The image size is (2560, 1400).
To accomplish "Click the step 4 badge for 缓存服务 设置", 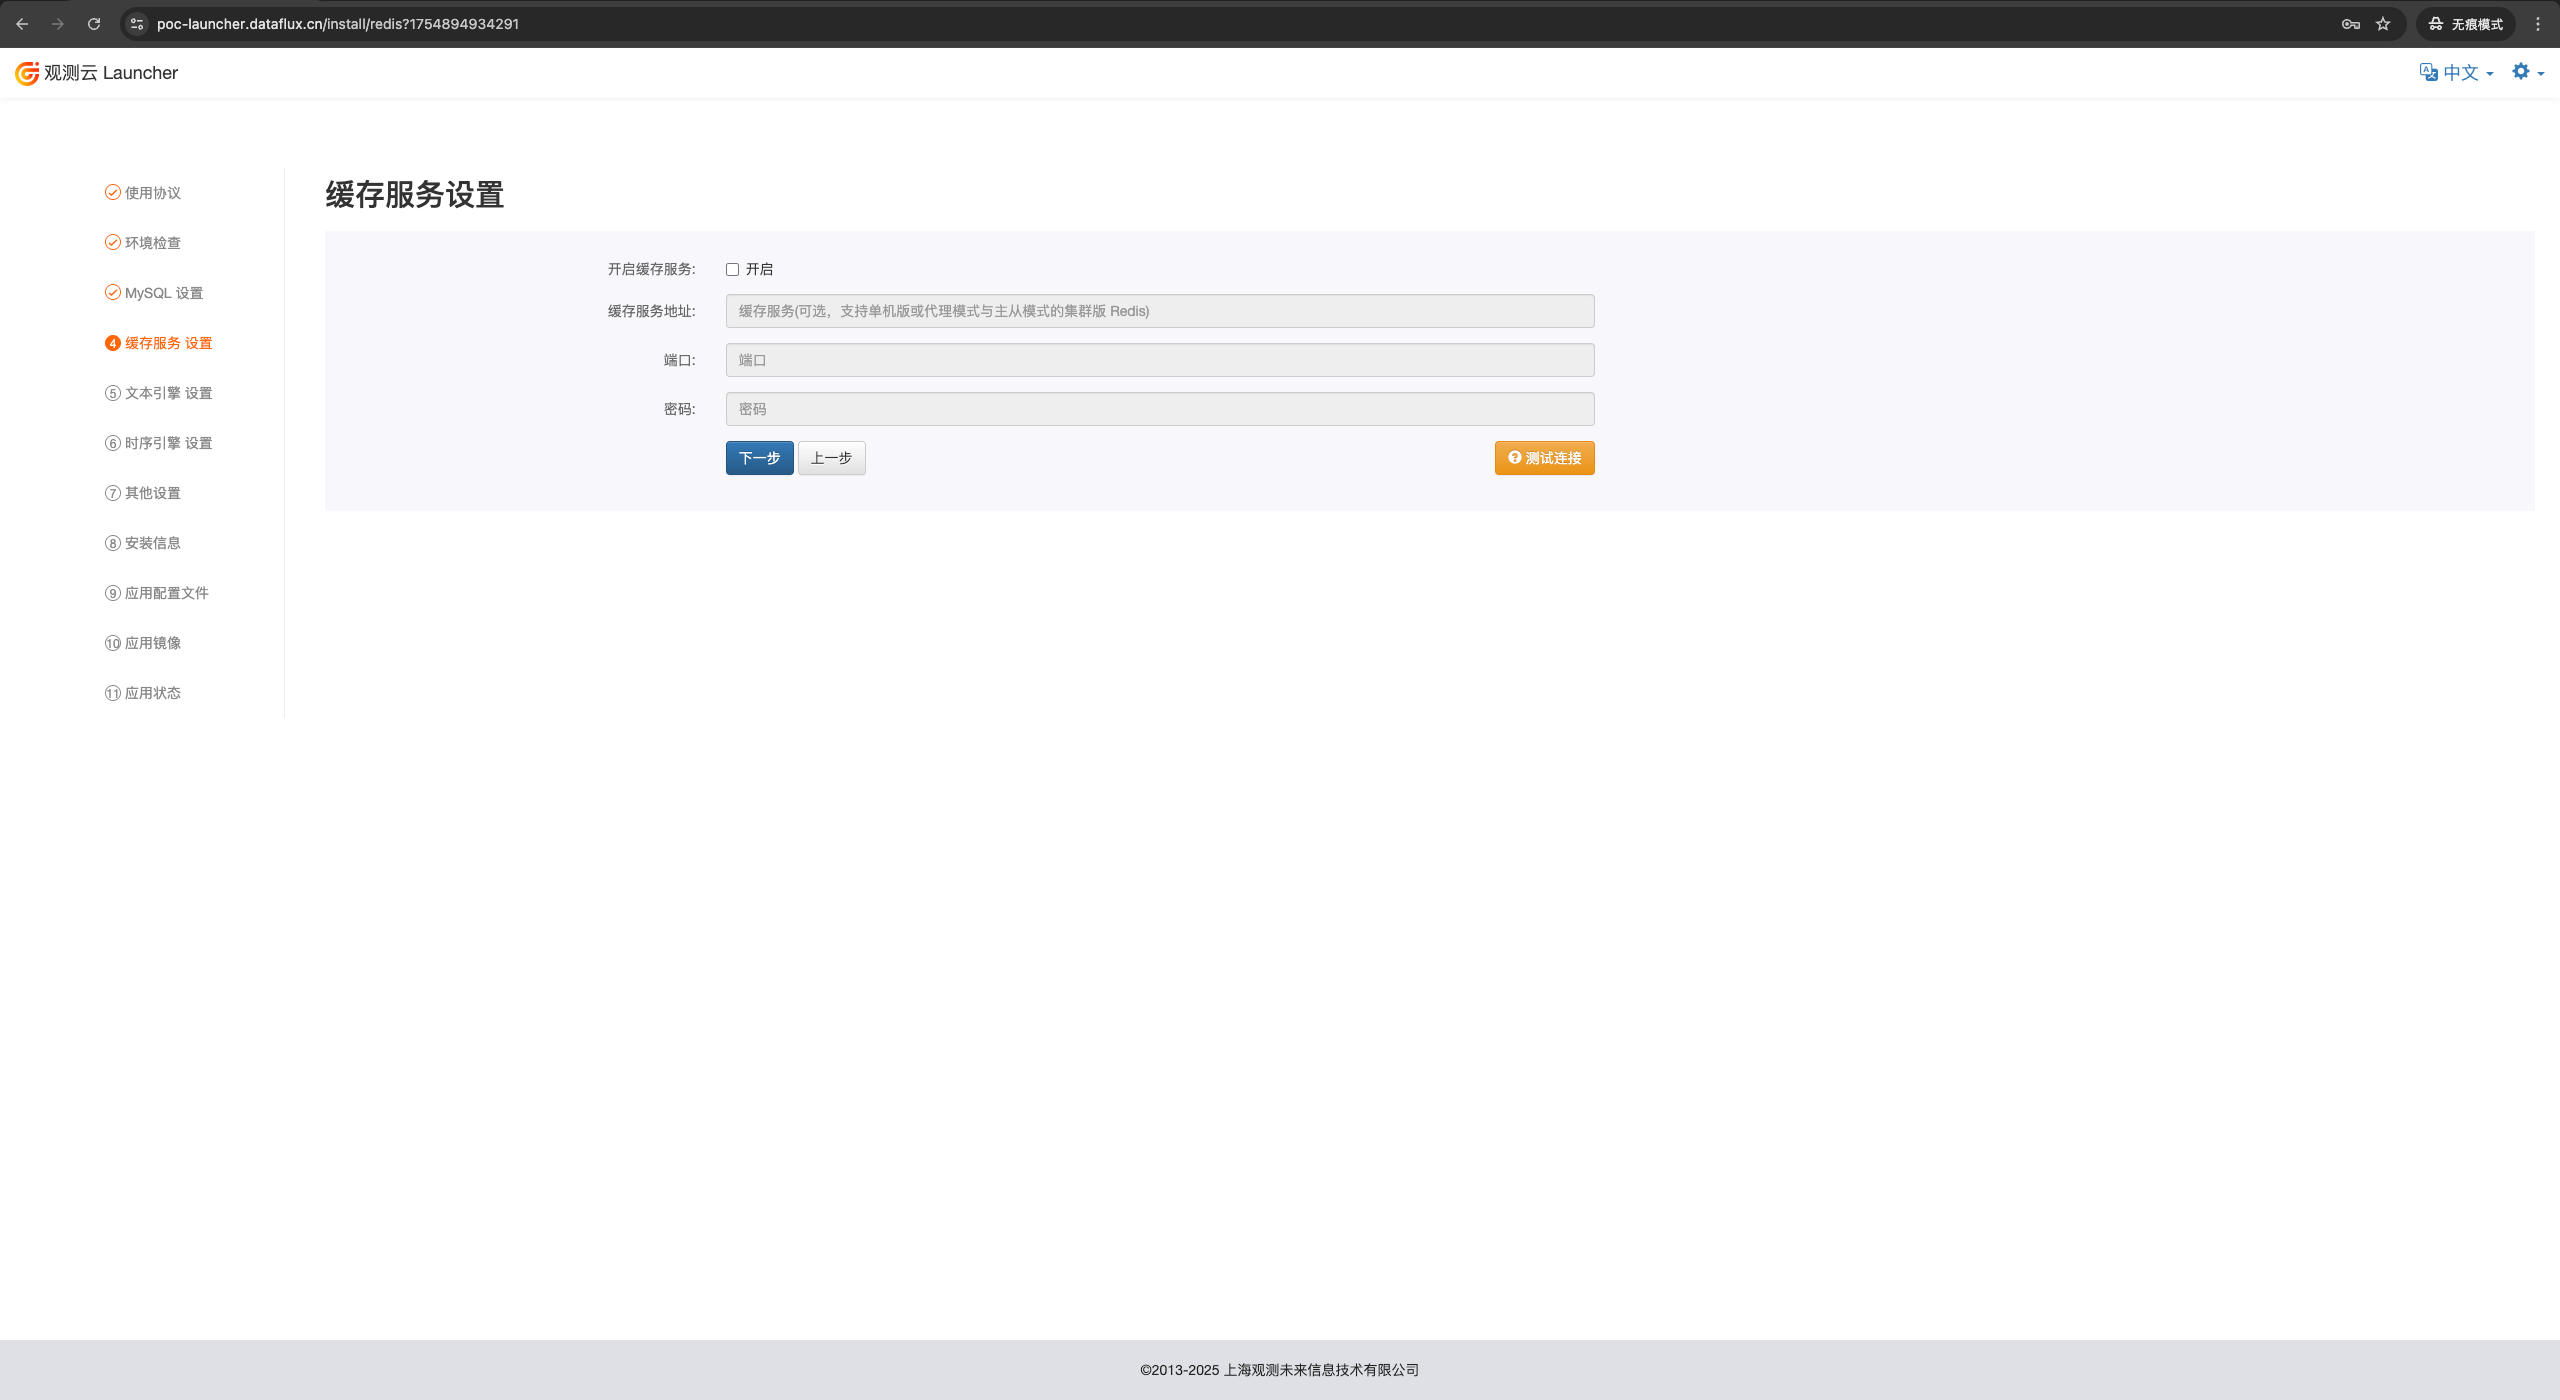I will pyautogui.click(x=112, y=343).
